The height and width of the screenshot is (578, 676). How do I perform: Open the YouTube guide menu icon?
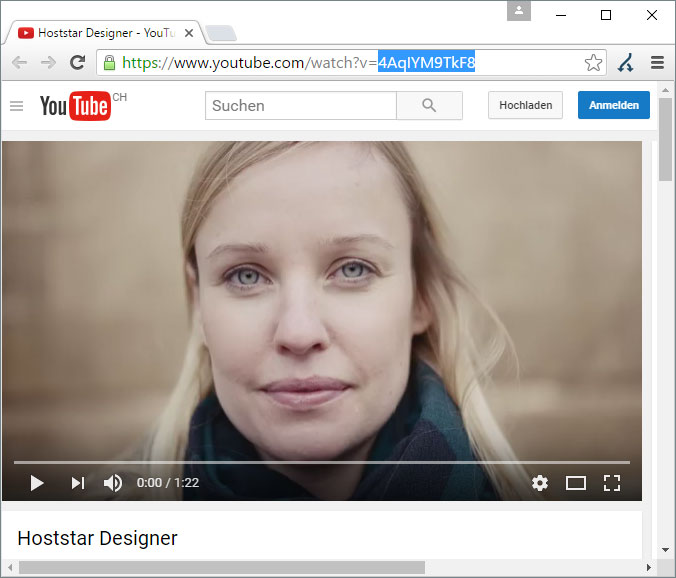16,106
